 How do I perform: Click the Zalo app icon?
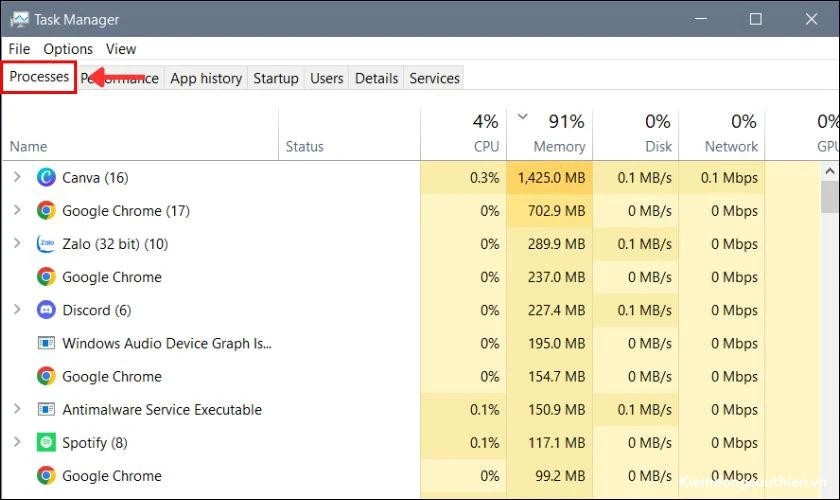[46, 244]
